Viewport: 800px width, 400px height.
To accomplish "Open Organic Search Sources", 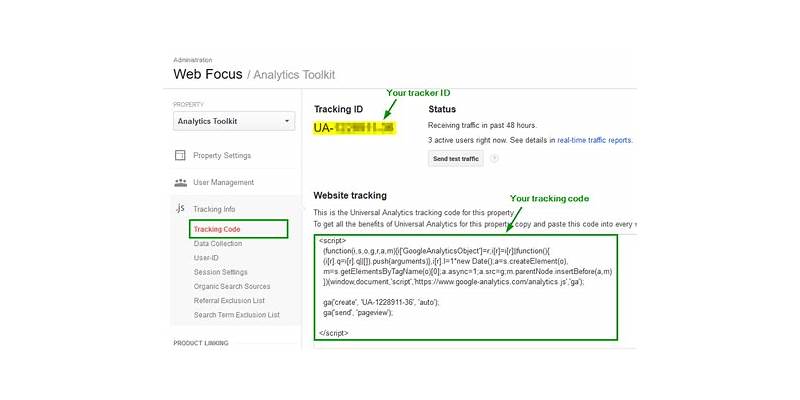I will (x=232, y=287).
